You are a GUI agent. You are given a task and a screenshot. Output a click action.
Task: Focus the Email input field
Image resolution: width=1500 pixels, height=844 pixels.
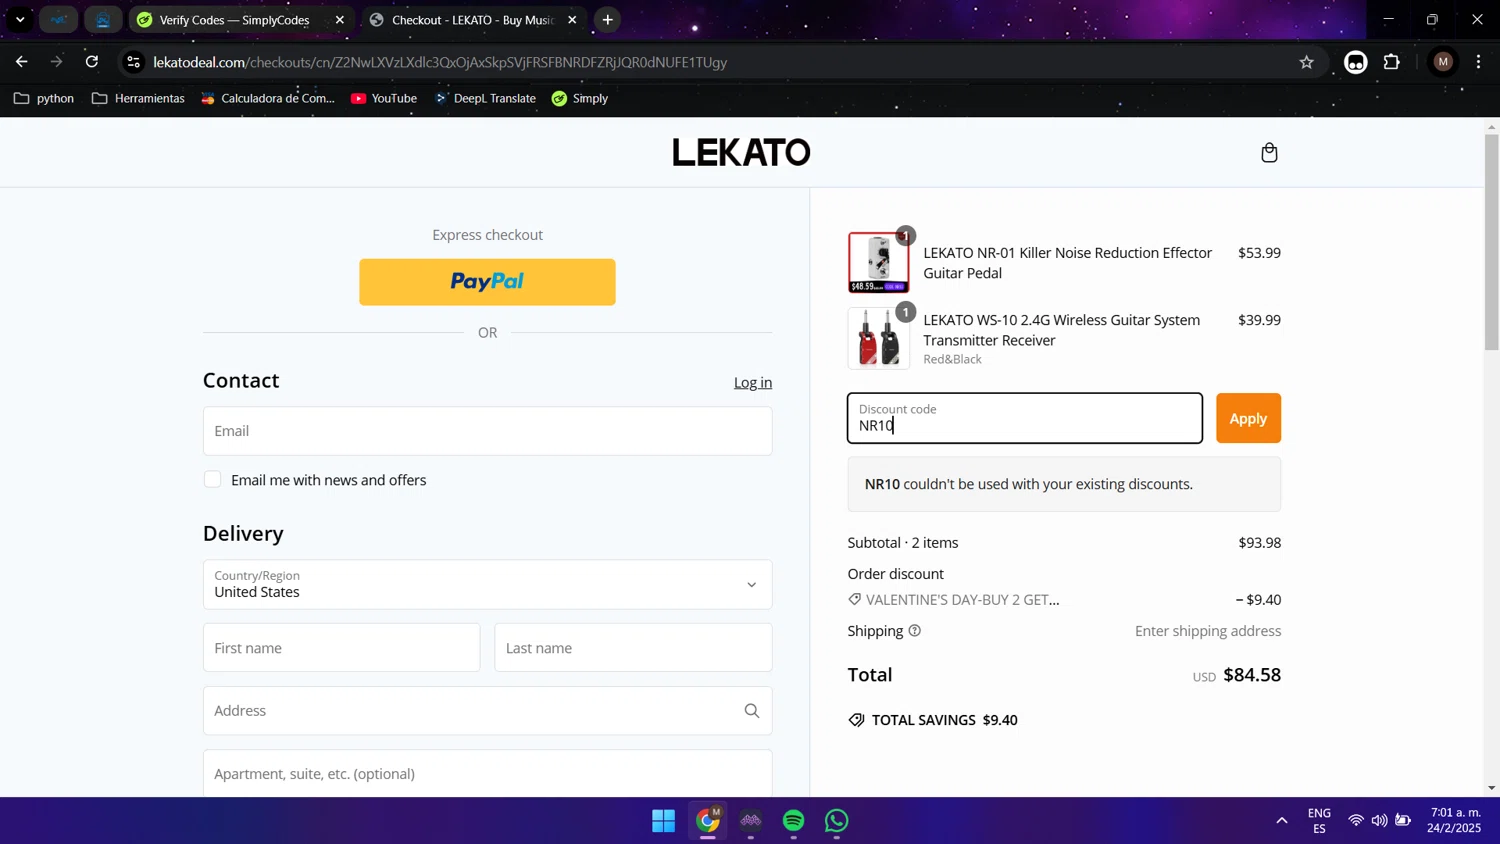point(487,431)
